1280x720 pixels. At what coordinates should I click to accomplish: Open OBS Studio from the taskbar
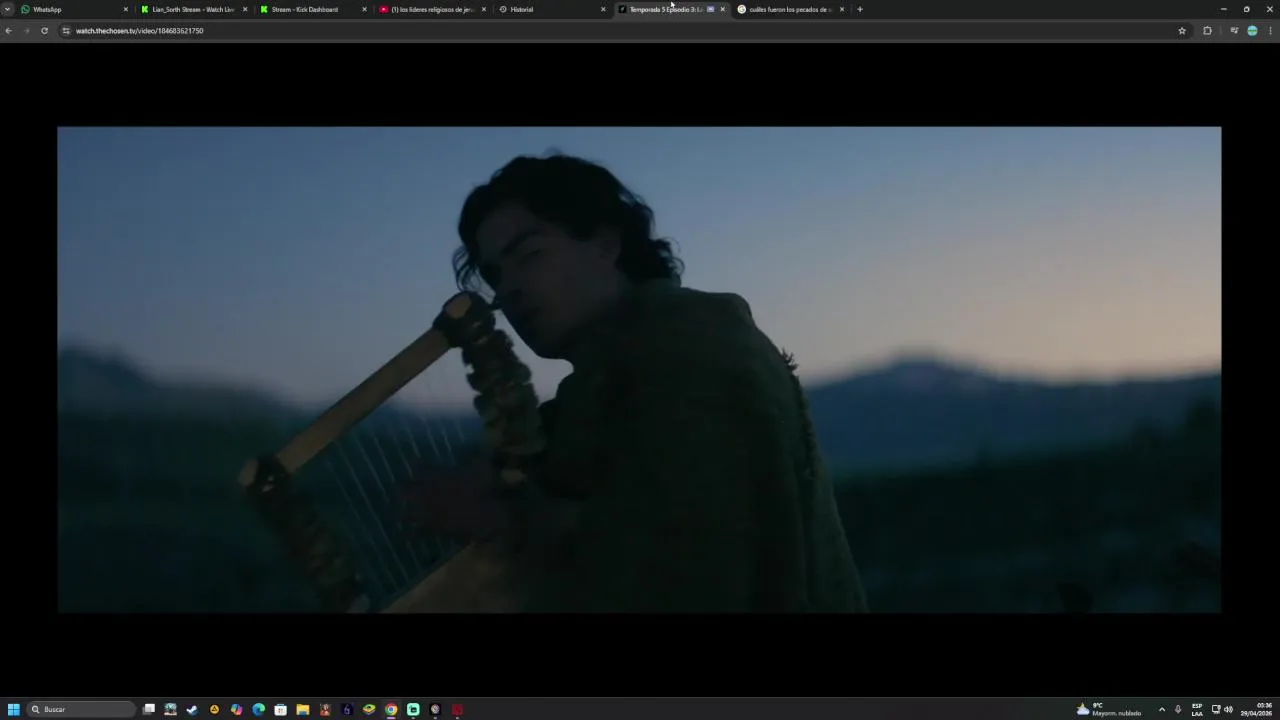435,709
